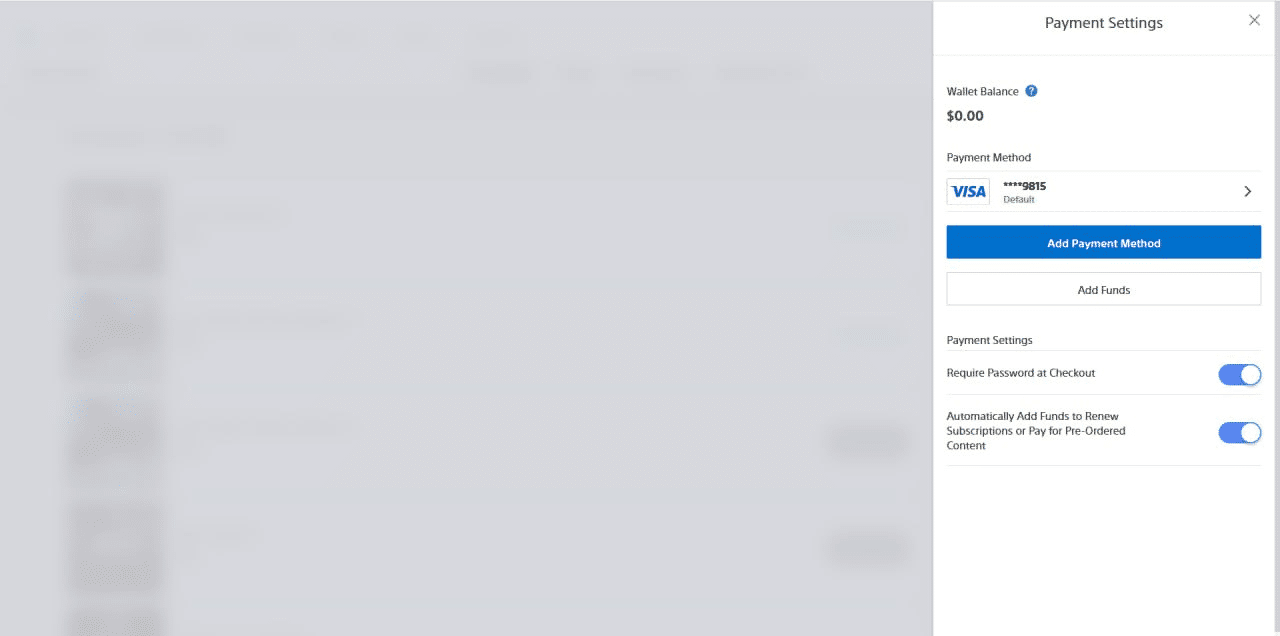Click the Automatically Add Funds description text
This screenshot has height=636, width=1280.
pos(1036,431)
